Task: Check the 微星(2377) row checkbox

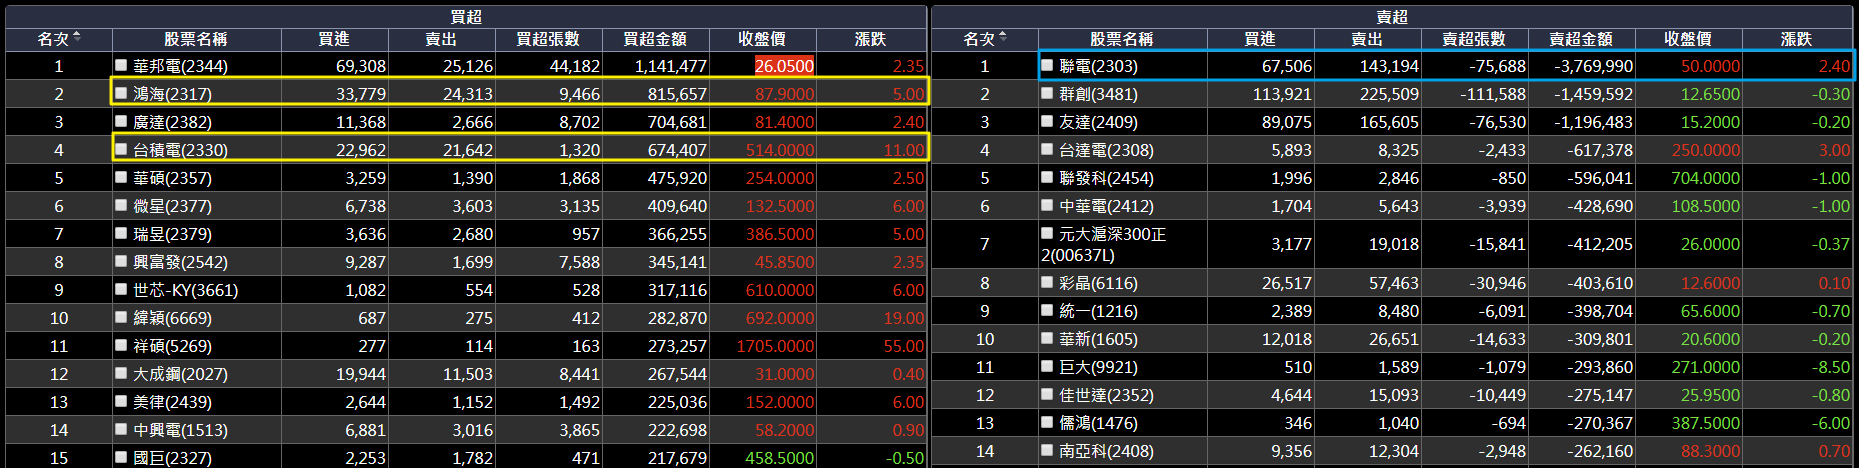Action: coord(121,204)
